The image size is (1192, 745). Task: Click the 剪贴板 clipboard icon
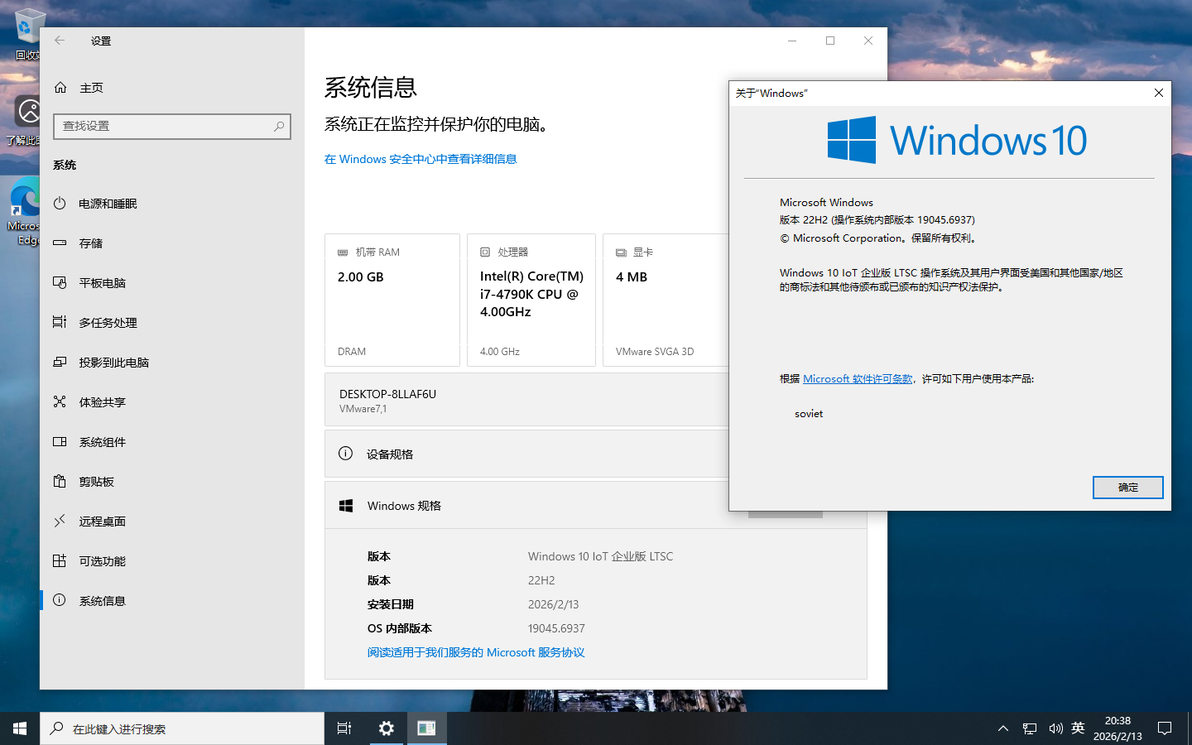pos(59,481)
